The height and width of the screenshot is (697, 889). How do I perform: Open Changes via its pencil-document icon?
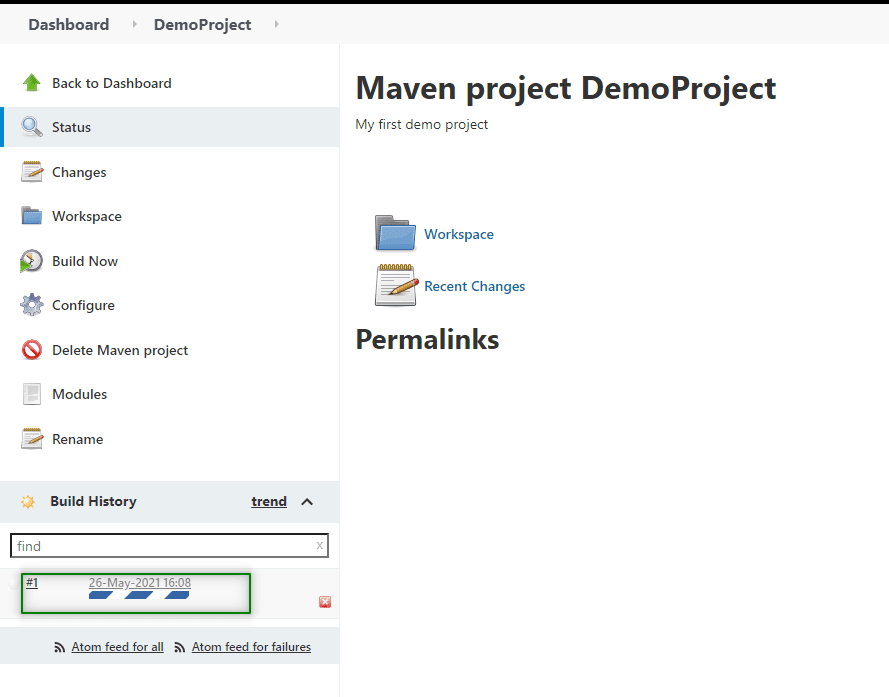(30, 172)
